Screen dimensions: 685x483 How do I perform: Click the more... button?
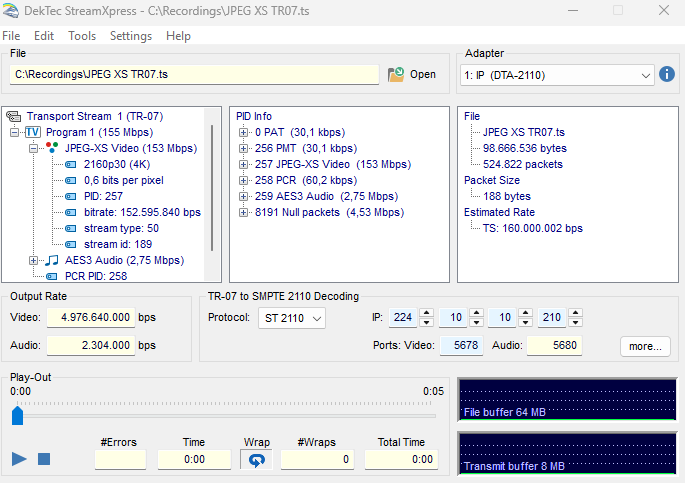[x=645, y=346]
